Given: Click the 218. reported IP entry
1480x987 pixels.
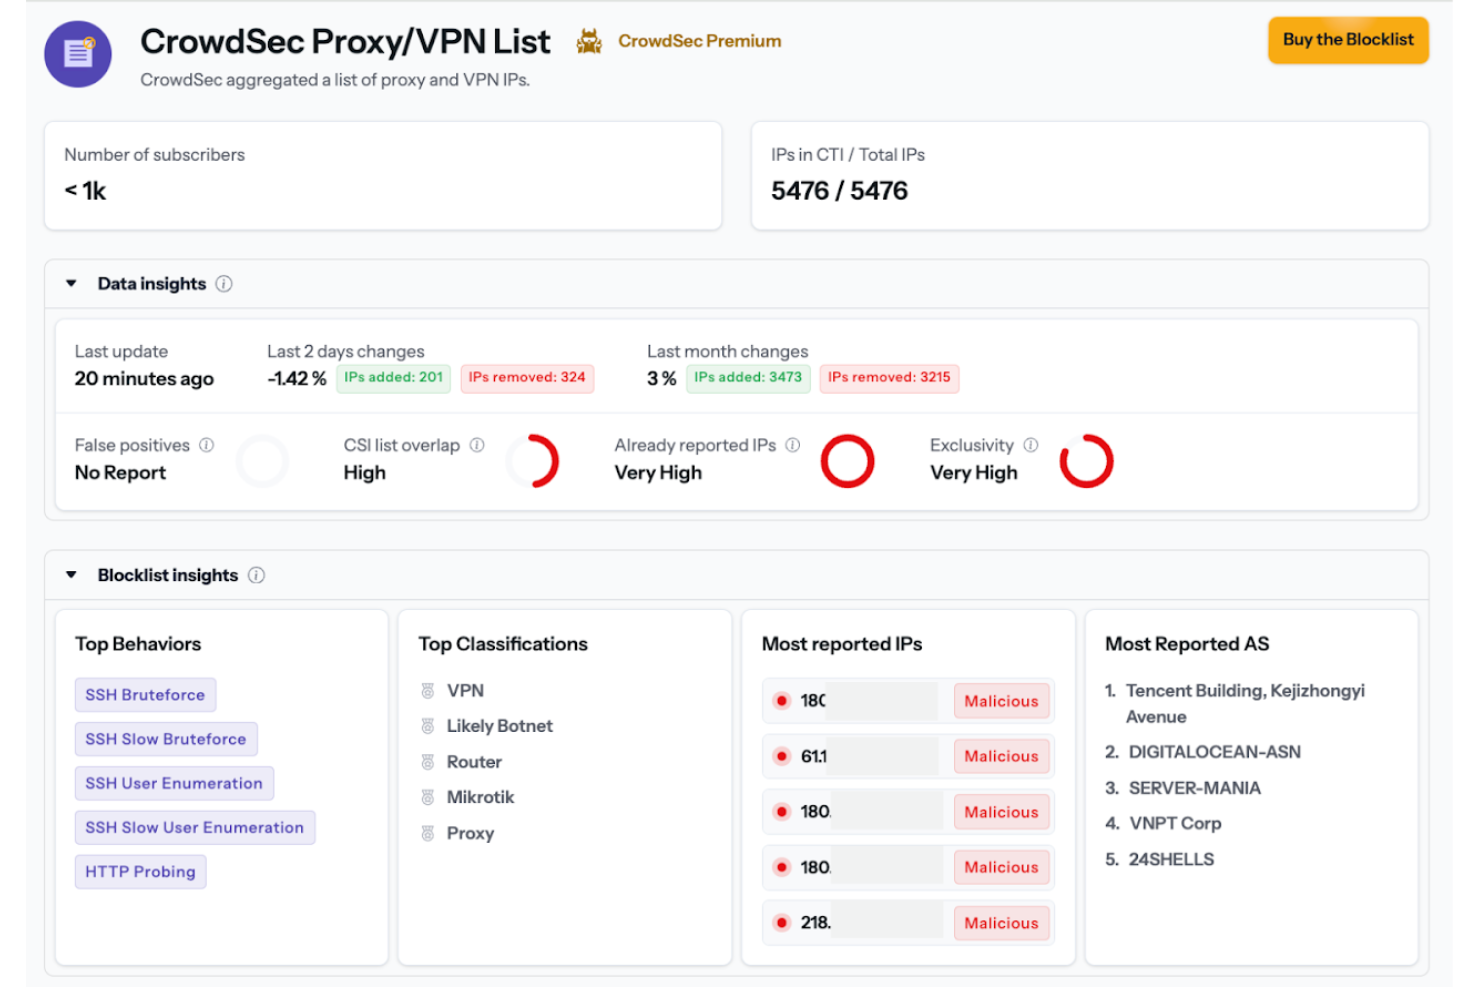Looking at the screenshot, I should coord(908,923).
